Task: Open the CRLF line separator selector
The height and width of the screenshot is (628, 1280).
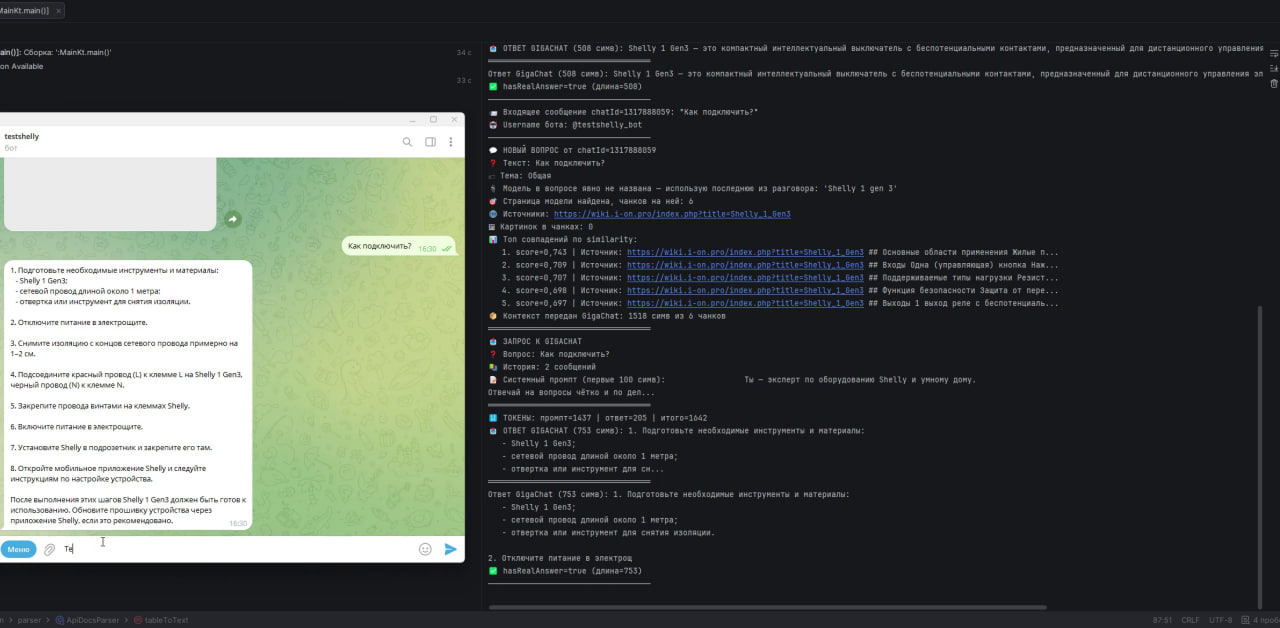Action: 1190,620
